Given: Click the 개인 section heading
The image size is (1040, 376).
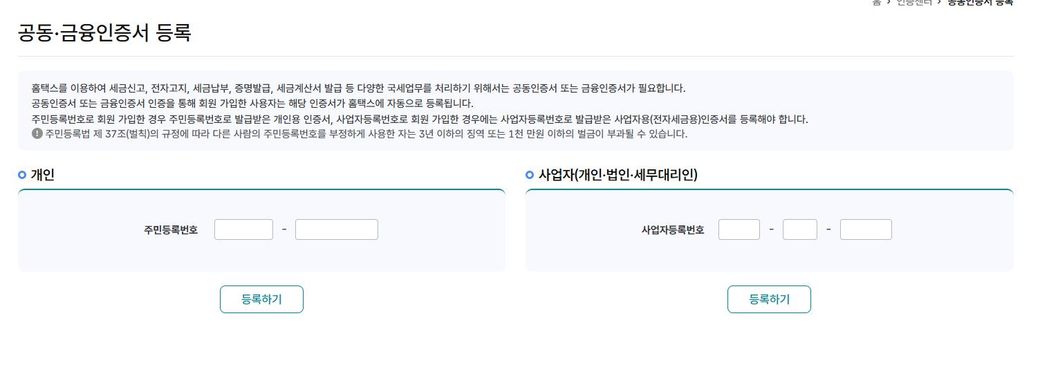Looking at the screenshot, I should 42,175.
